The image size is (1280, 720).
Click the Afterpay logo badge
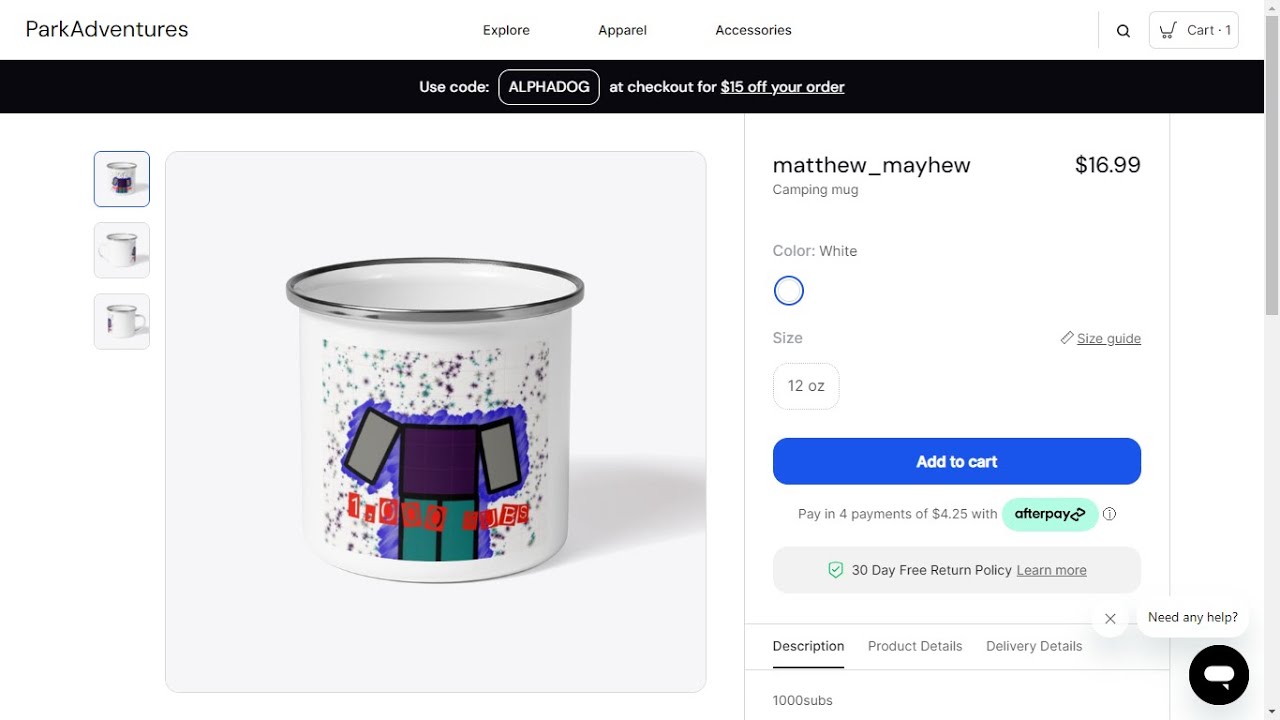1049,514
